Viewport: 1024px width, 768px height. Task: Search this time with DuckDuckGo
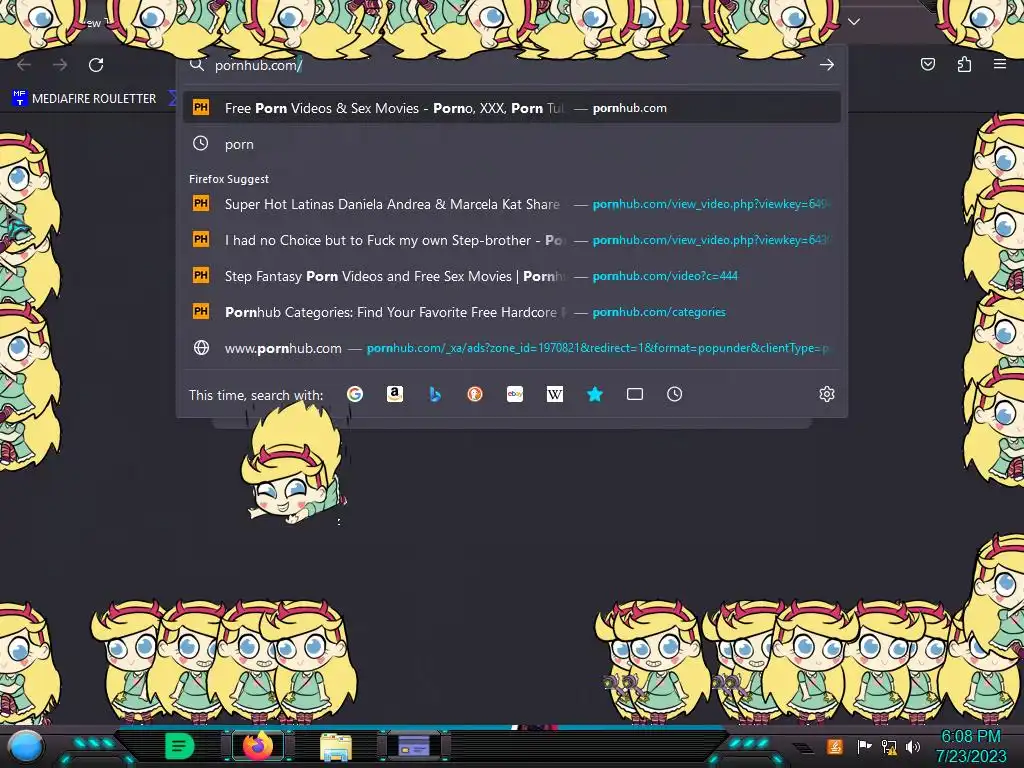tap(475, 394)
